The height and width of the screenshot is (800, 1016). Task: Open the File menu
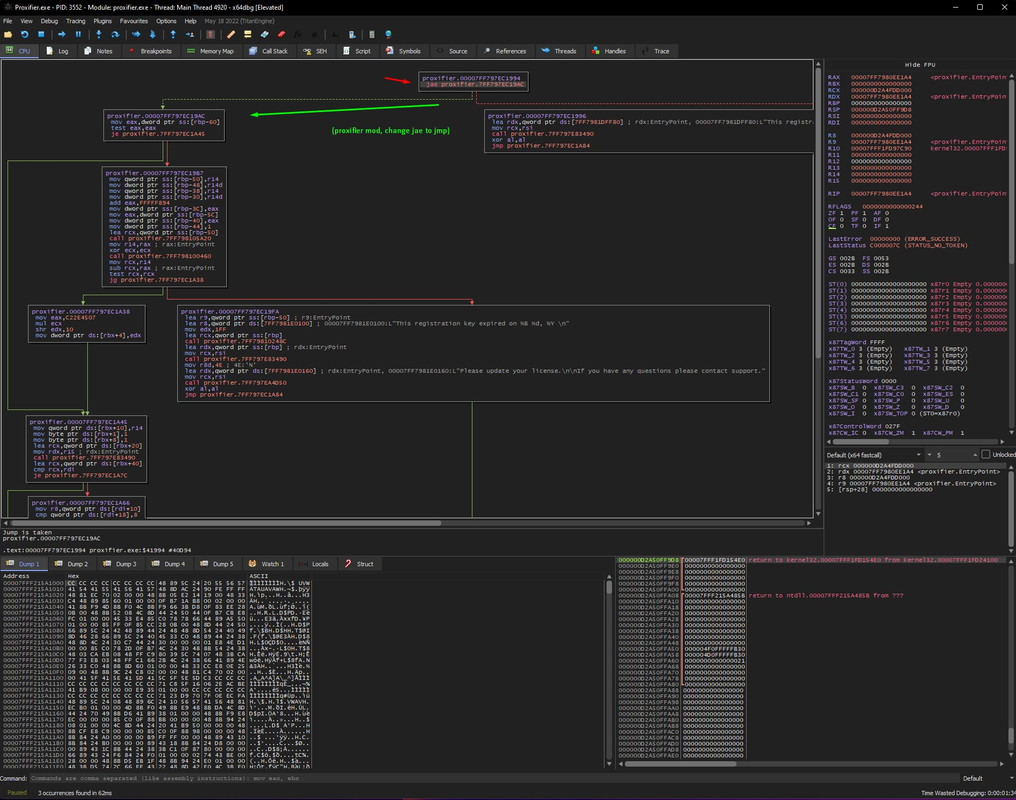pyautogui.click(x=8, y=21)
